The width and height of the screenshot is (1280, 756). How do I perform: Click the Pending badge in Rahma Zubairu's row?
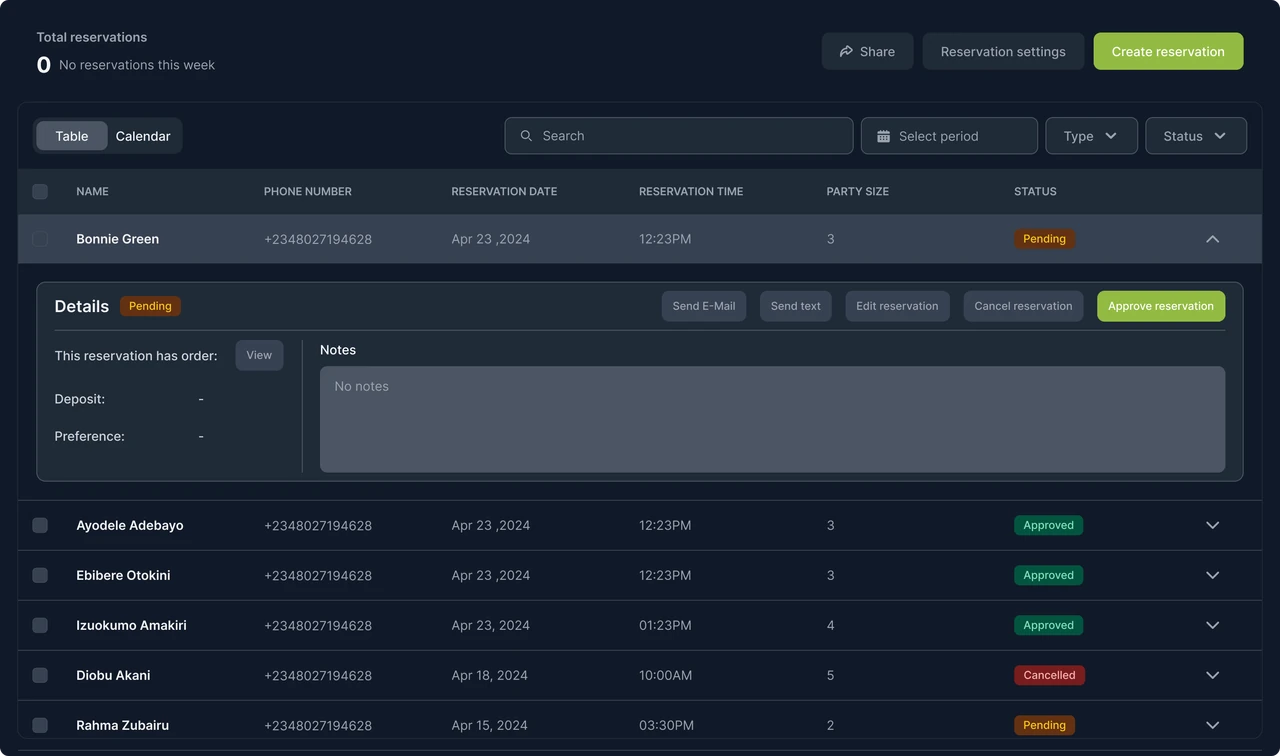[x=1044, y=725]
